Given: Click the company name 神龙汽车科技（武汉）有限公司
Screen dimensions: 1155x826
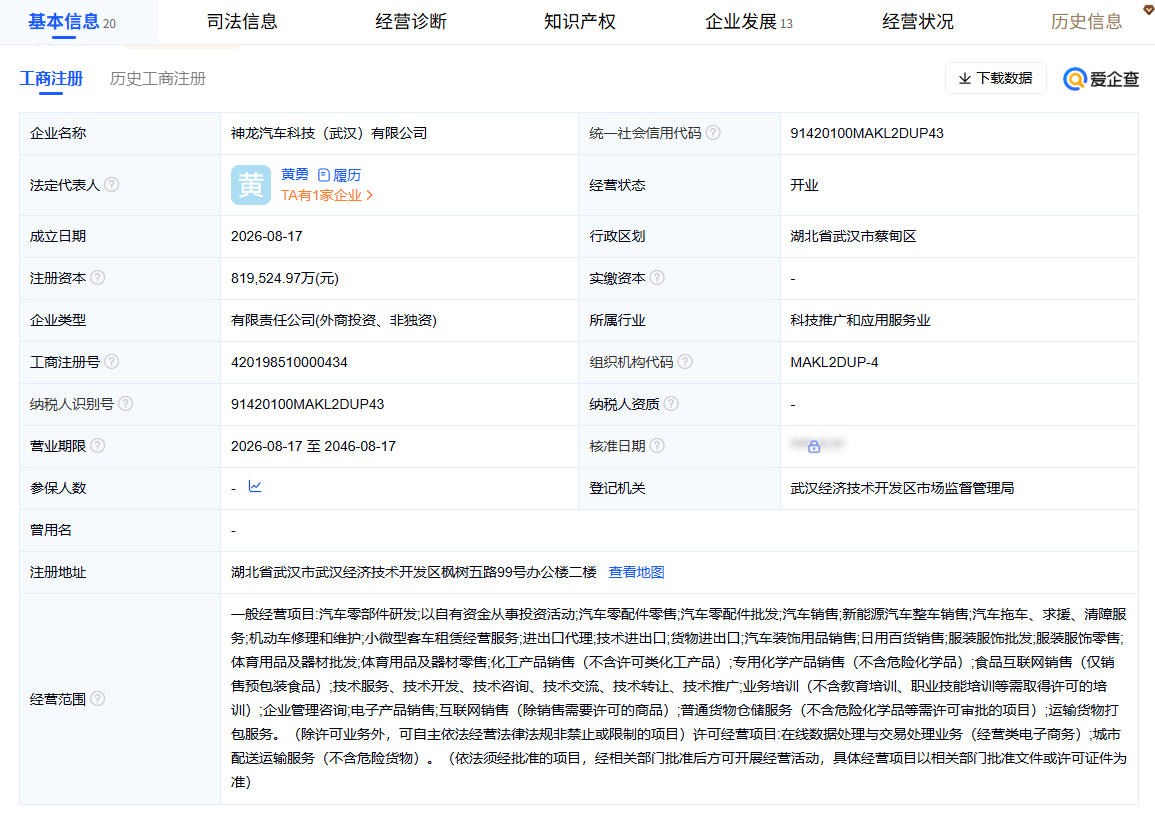Looking at the screenshot, I should pyautogui.click(x=329, y=133).
